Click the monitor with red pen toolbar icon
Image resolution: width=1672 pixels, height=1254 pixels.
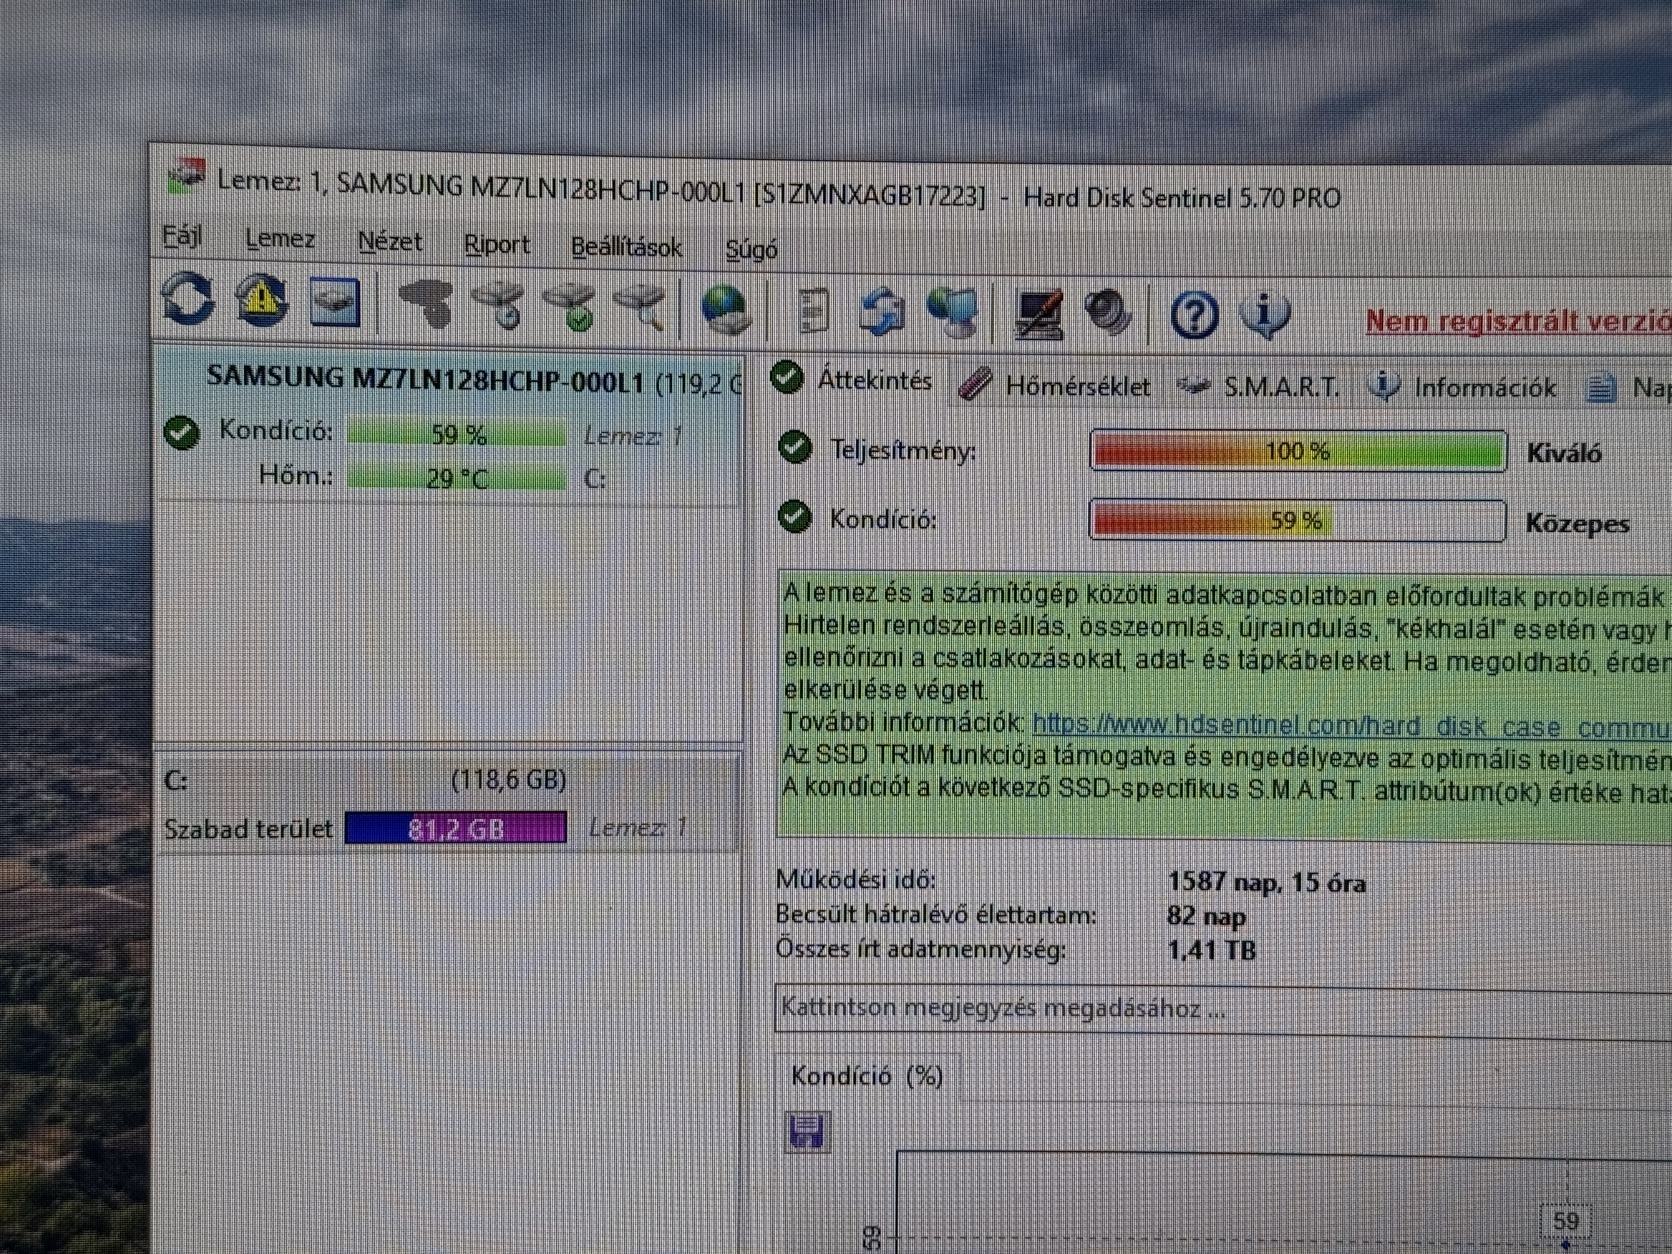tap(1038, 314)
